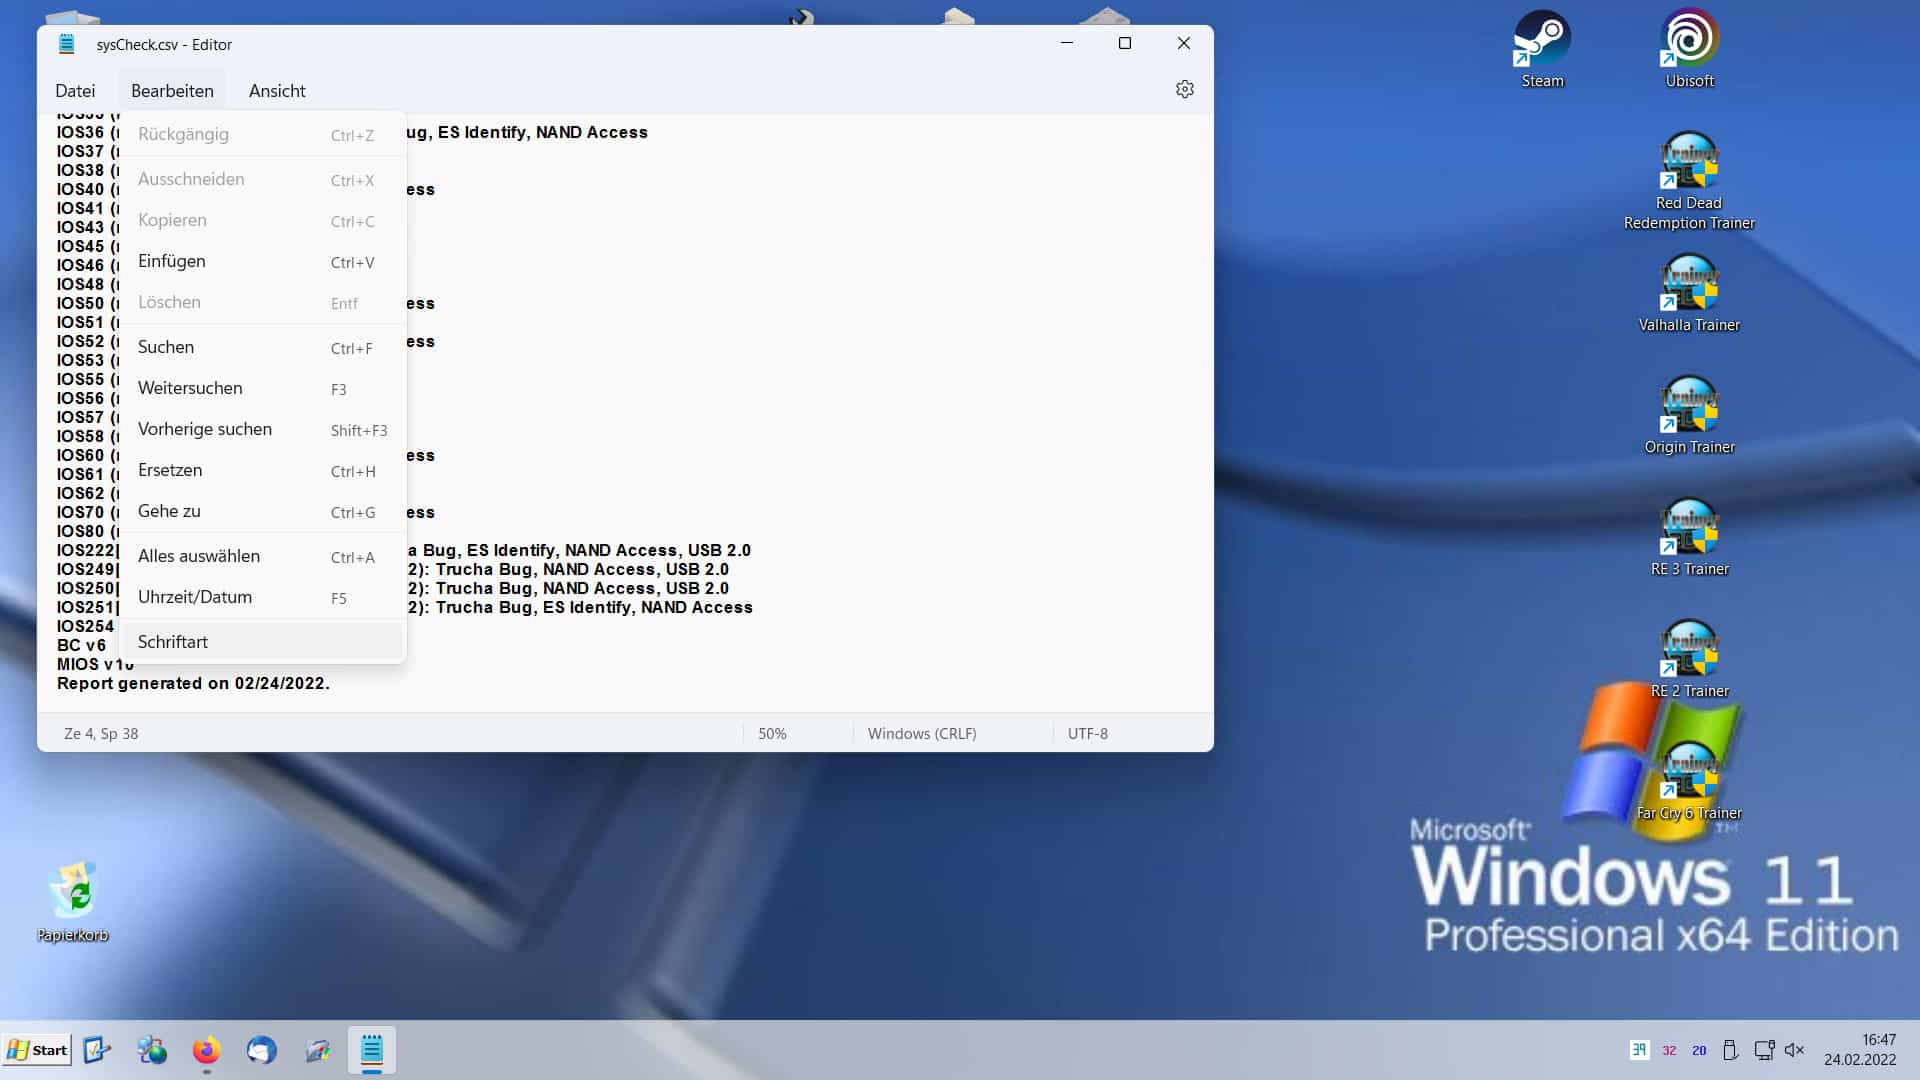Open the Valhalla Trainer shortcut
Screen dimensions: 1920x1080
coord(1689,293)
